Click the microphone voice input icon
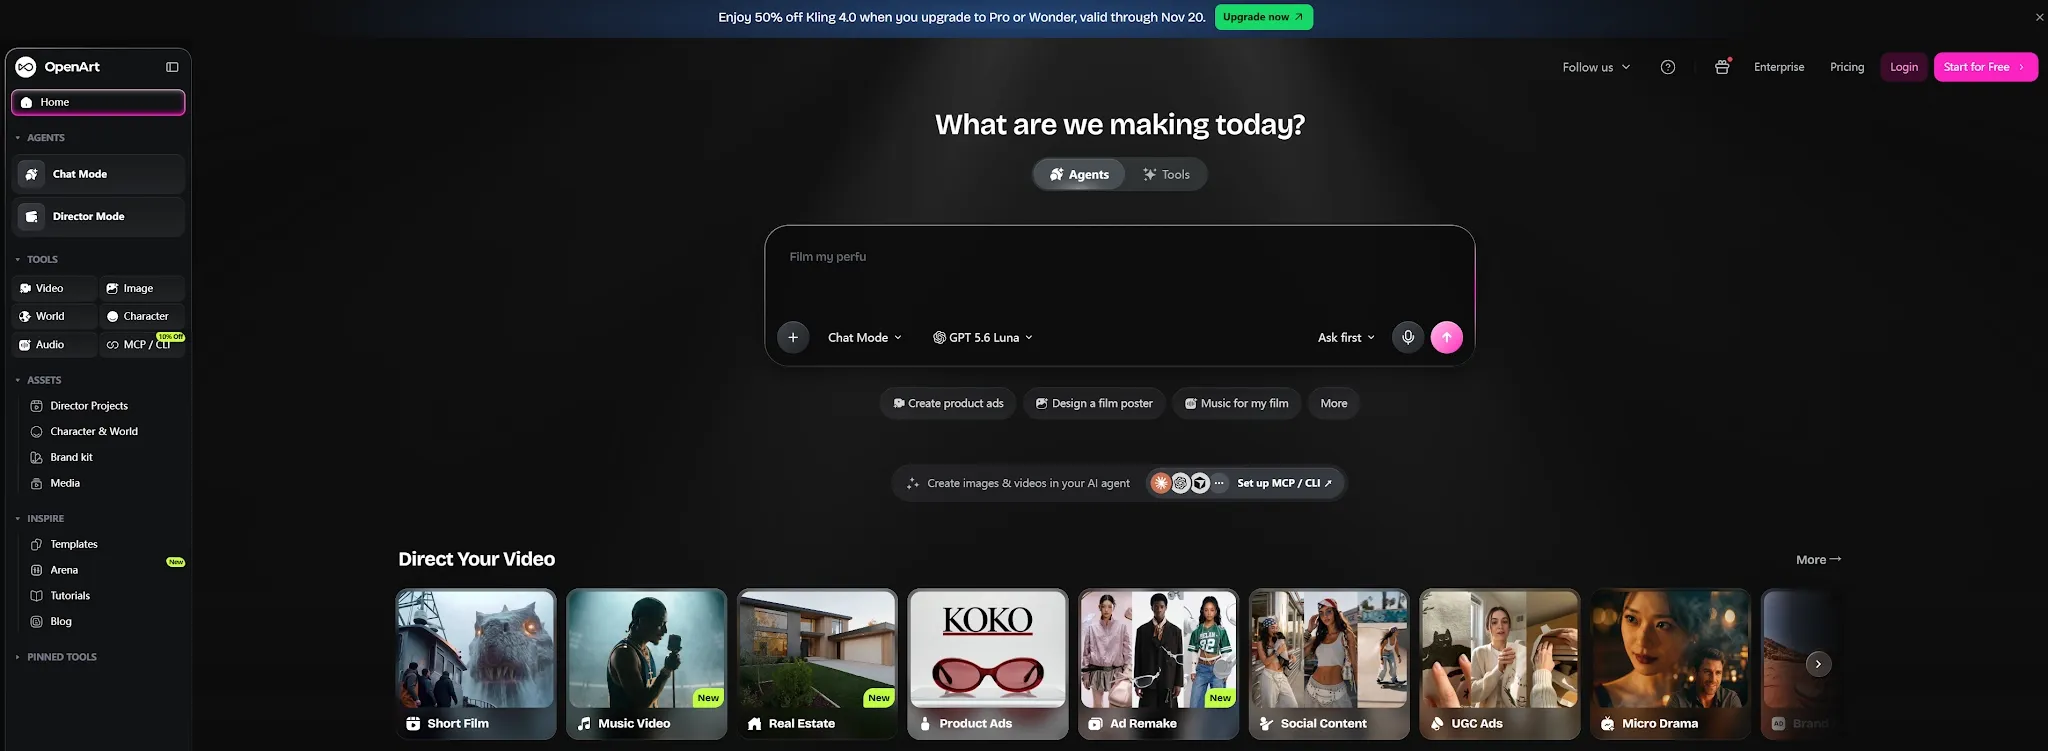The image size is (2048, 751). [1408, 338]
